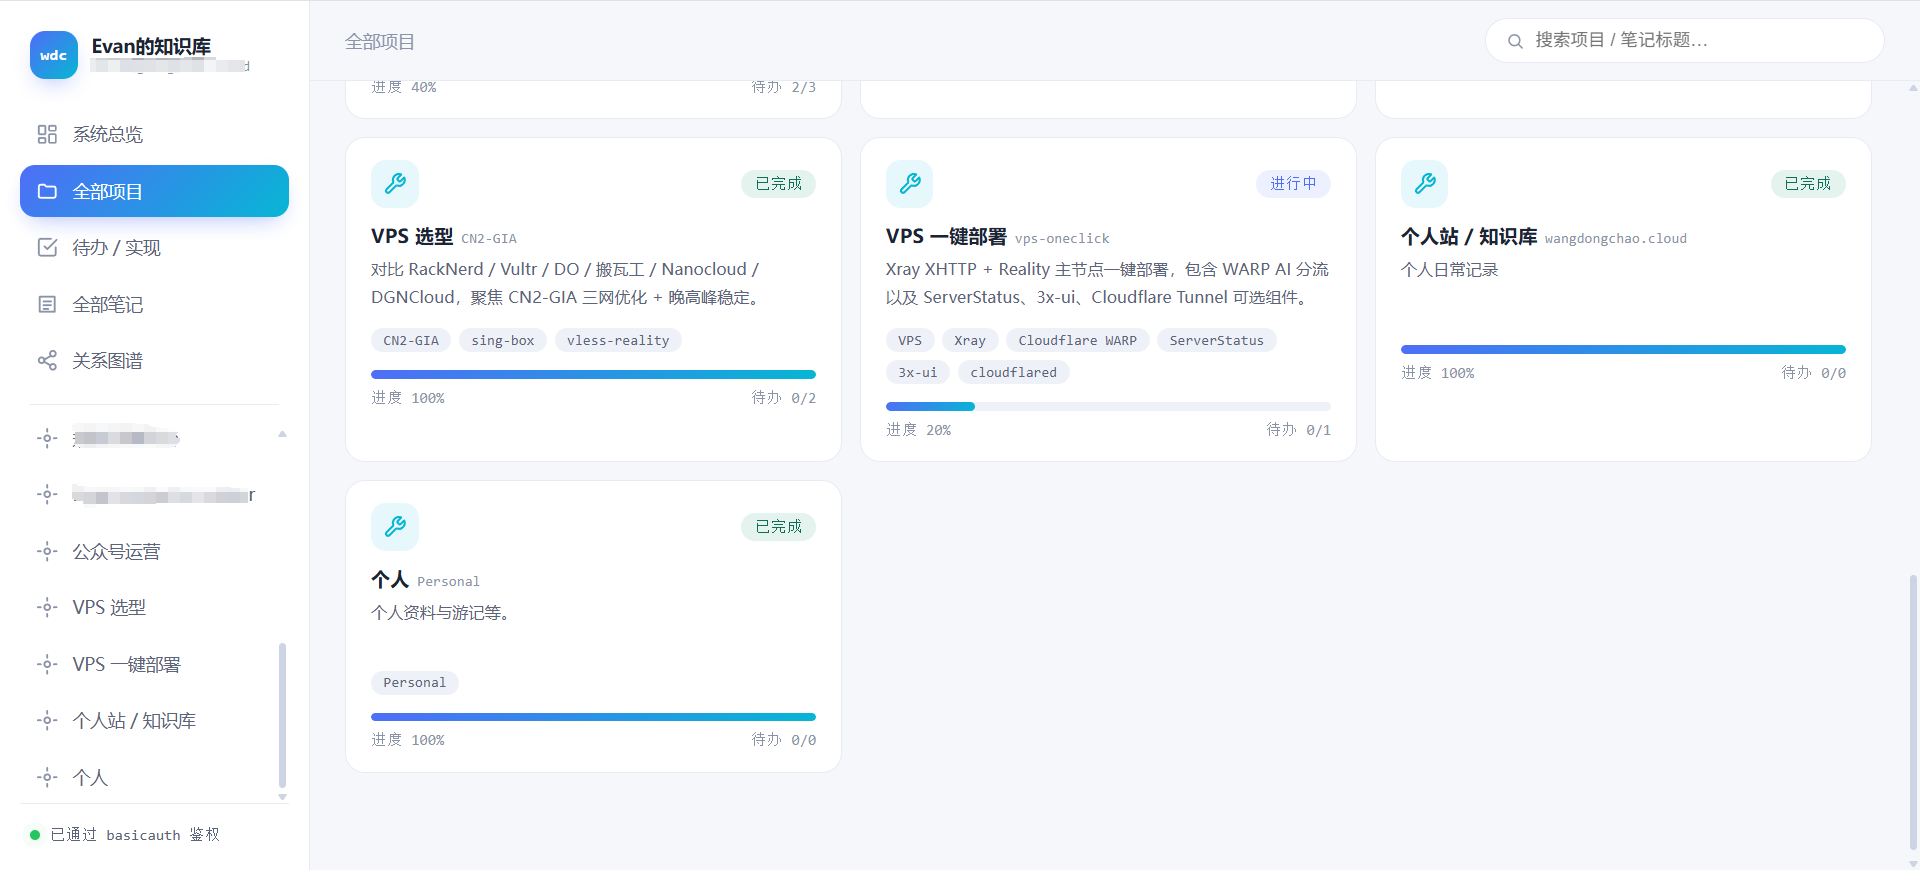Viewport: 1920px width, 870px height.
Task: Click the wrench icon on VPS 一键部署 card
Action: (x=910, y=184)
